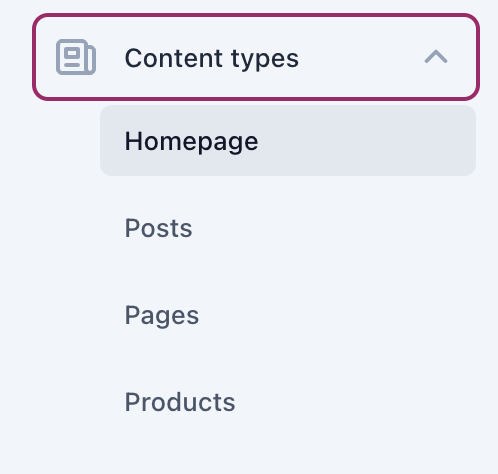Click the up-arrow chevron on Content types
The height and width of the screenshot is (474, 498).
click(x=436, y=57)
